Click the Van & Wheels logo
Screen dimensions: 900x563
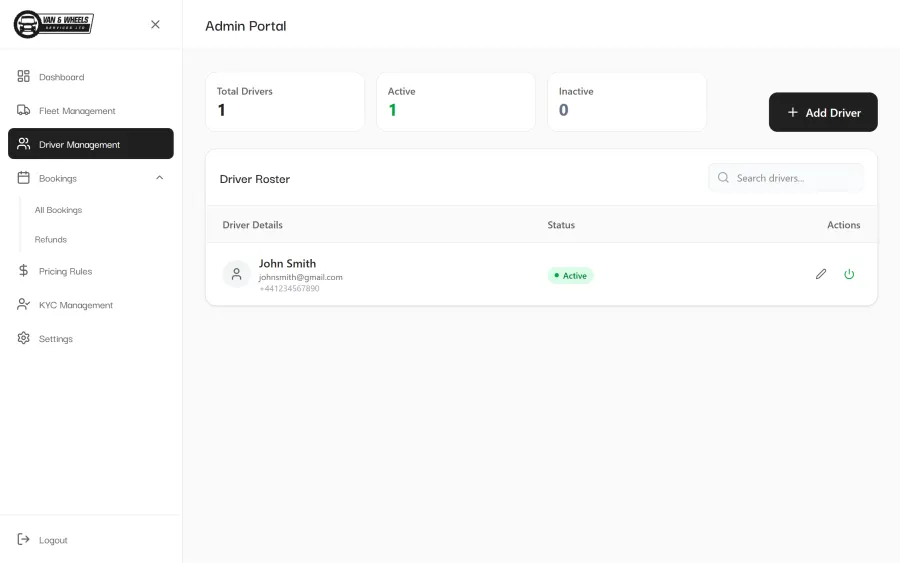point(53,24)
